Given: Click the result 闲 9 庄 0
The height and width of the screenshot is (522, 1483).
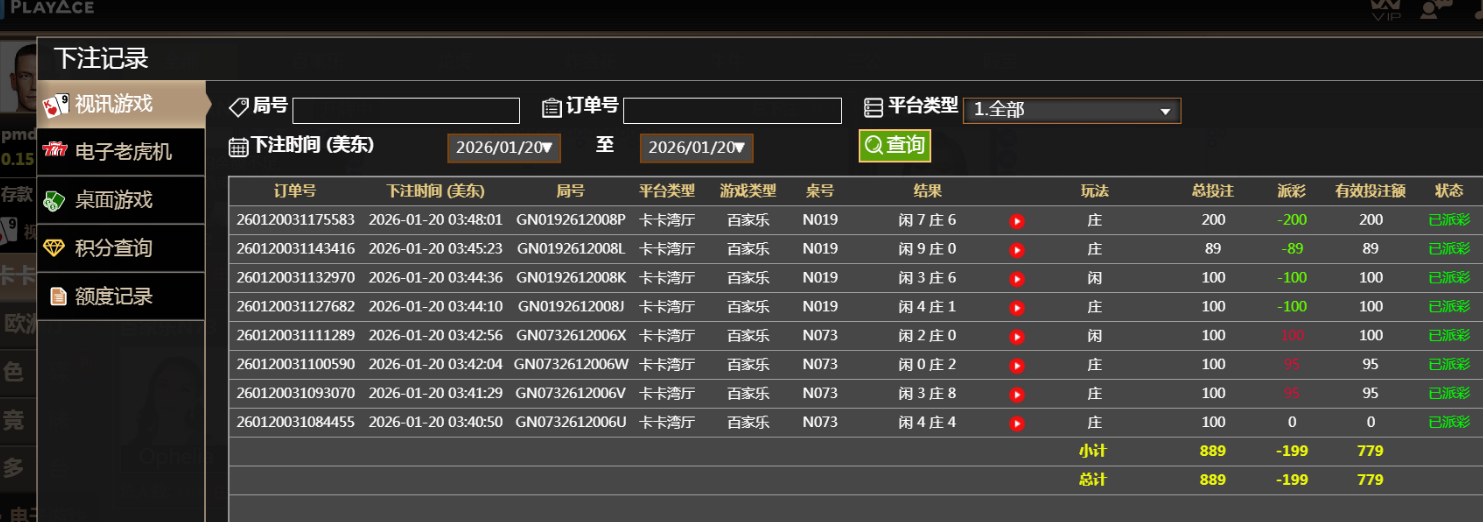Looking at the screenshot, I should [927, 249].
